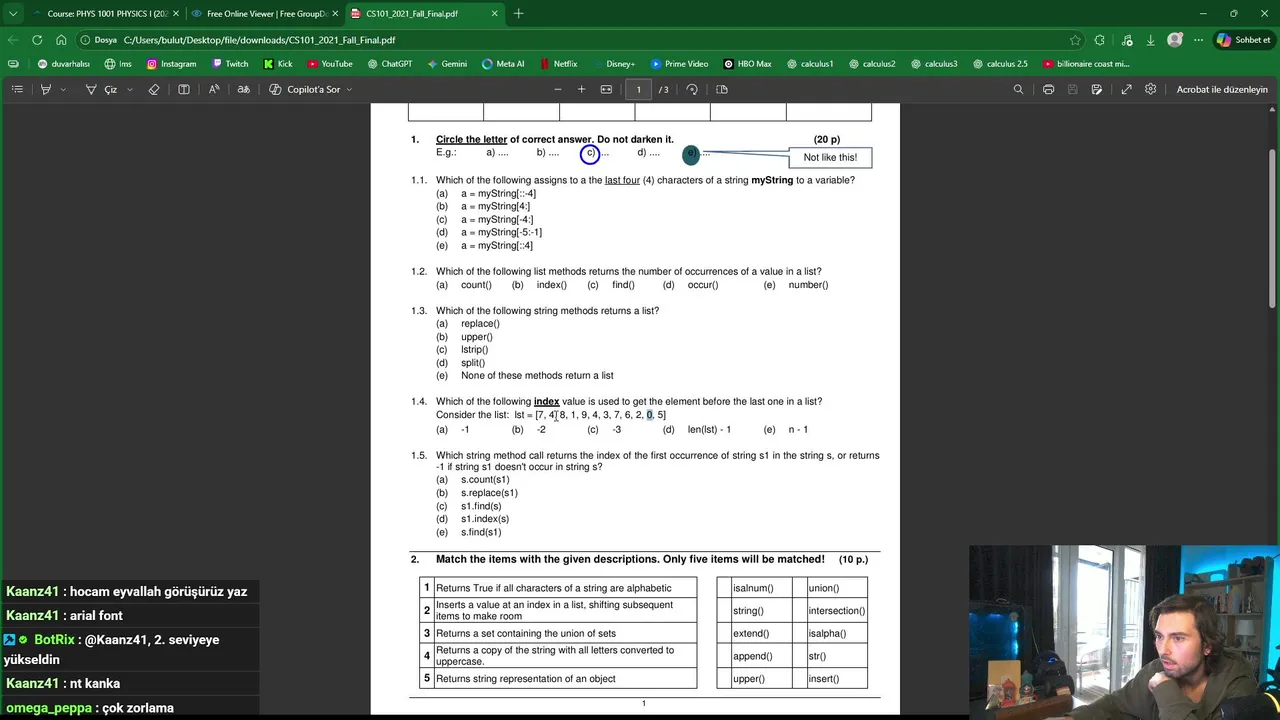Open the Twitch bookmark
Screen dimensions: 1280x720
(230, 64)
